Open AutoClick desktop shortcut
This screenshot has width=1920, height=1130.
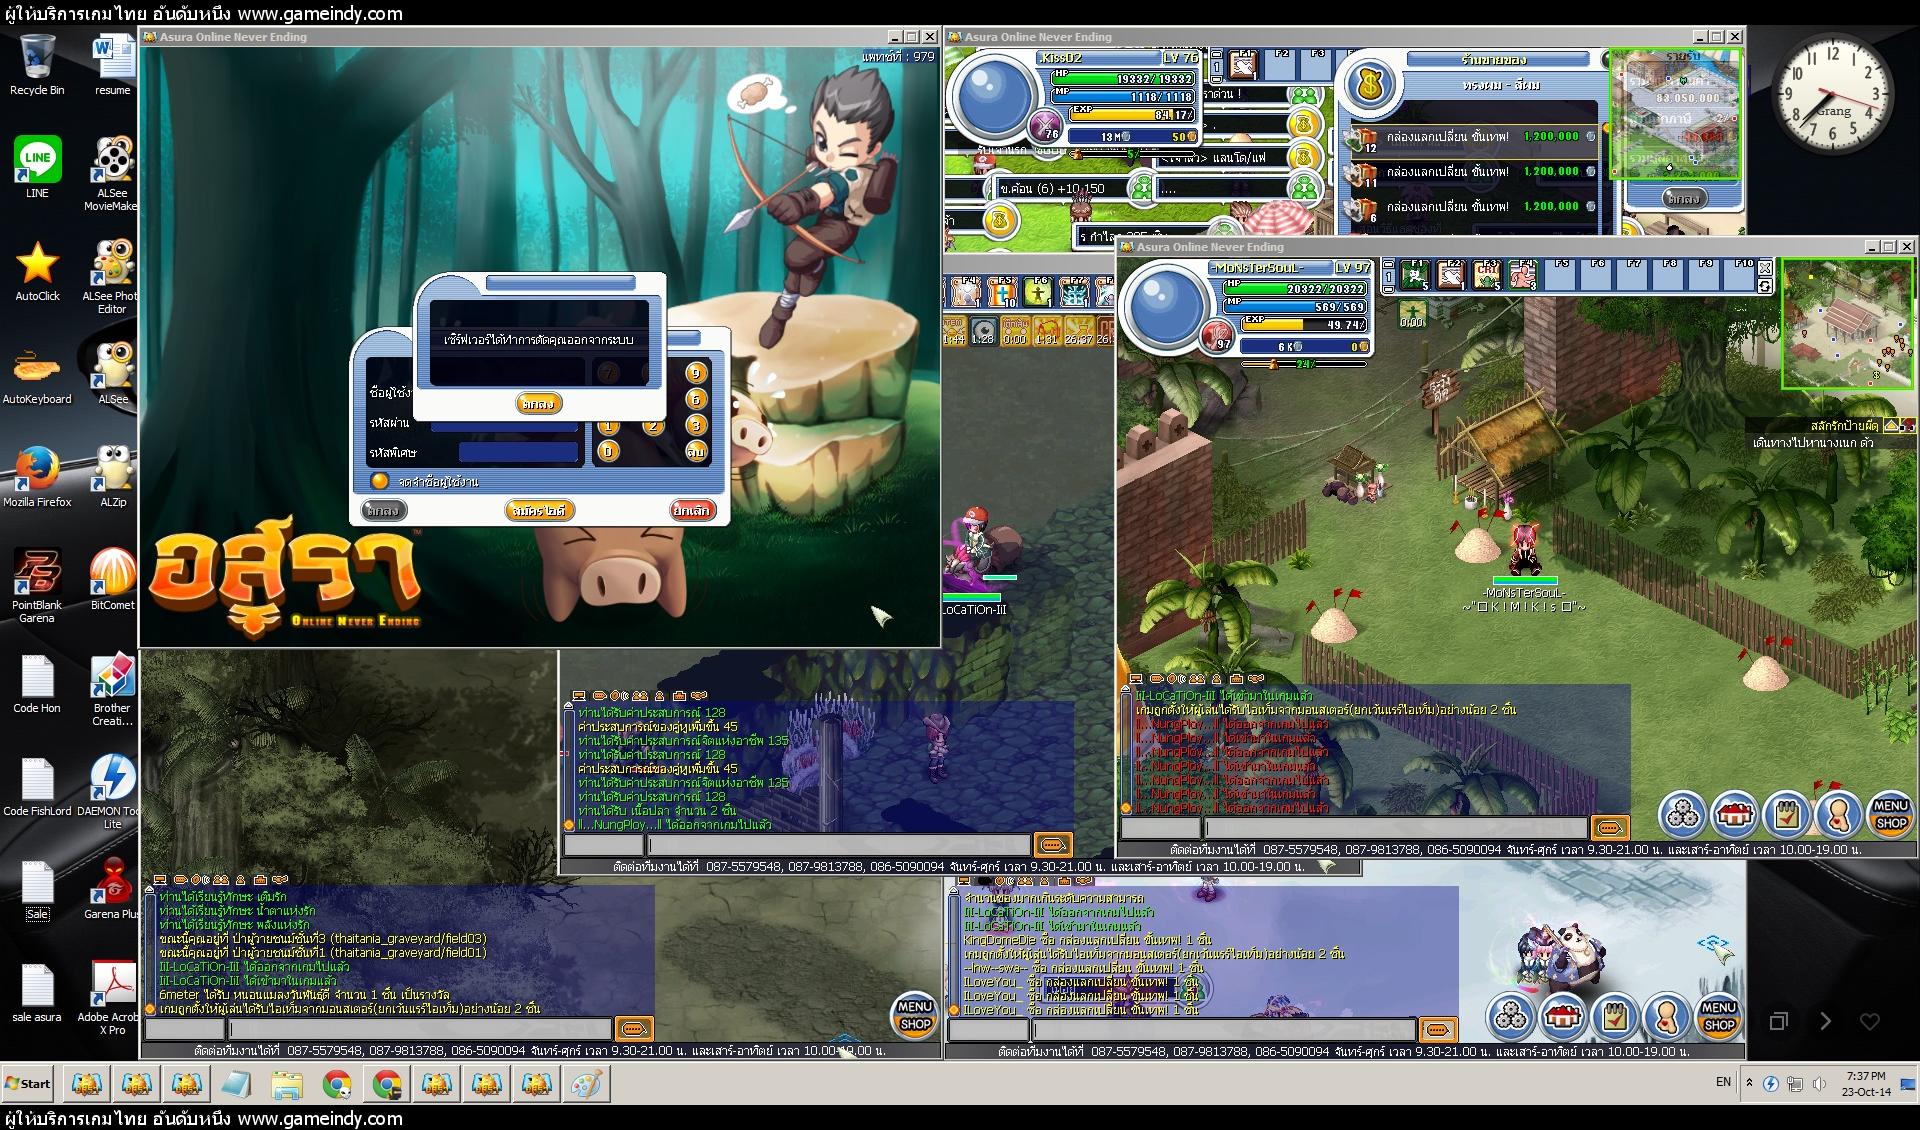pyautogui.click(x=37, y=272)
